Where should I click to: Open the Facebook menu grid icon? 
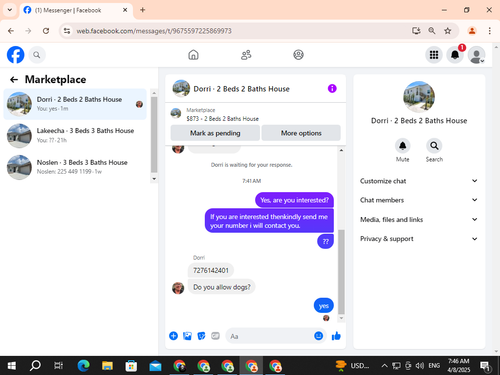(x=434, y=55)
